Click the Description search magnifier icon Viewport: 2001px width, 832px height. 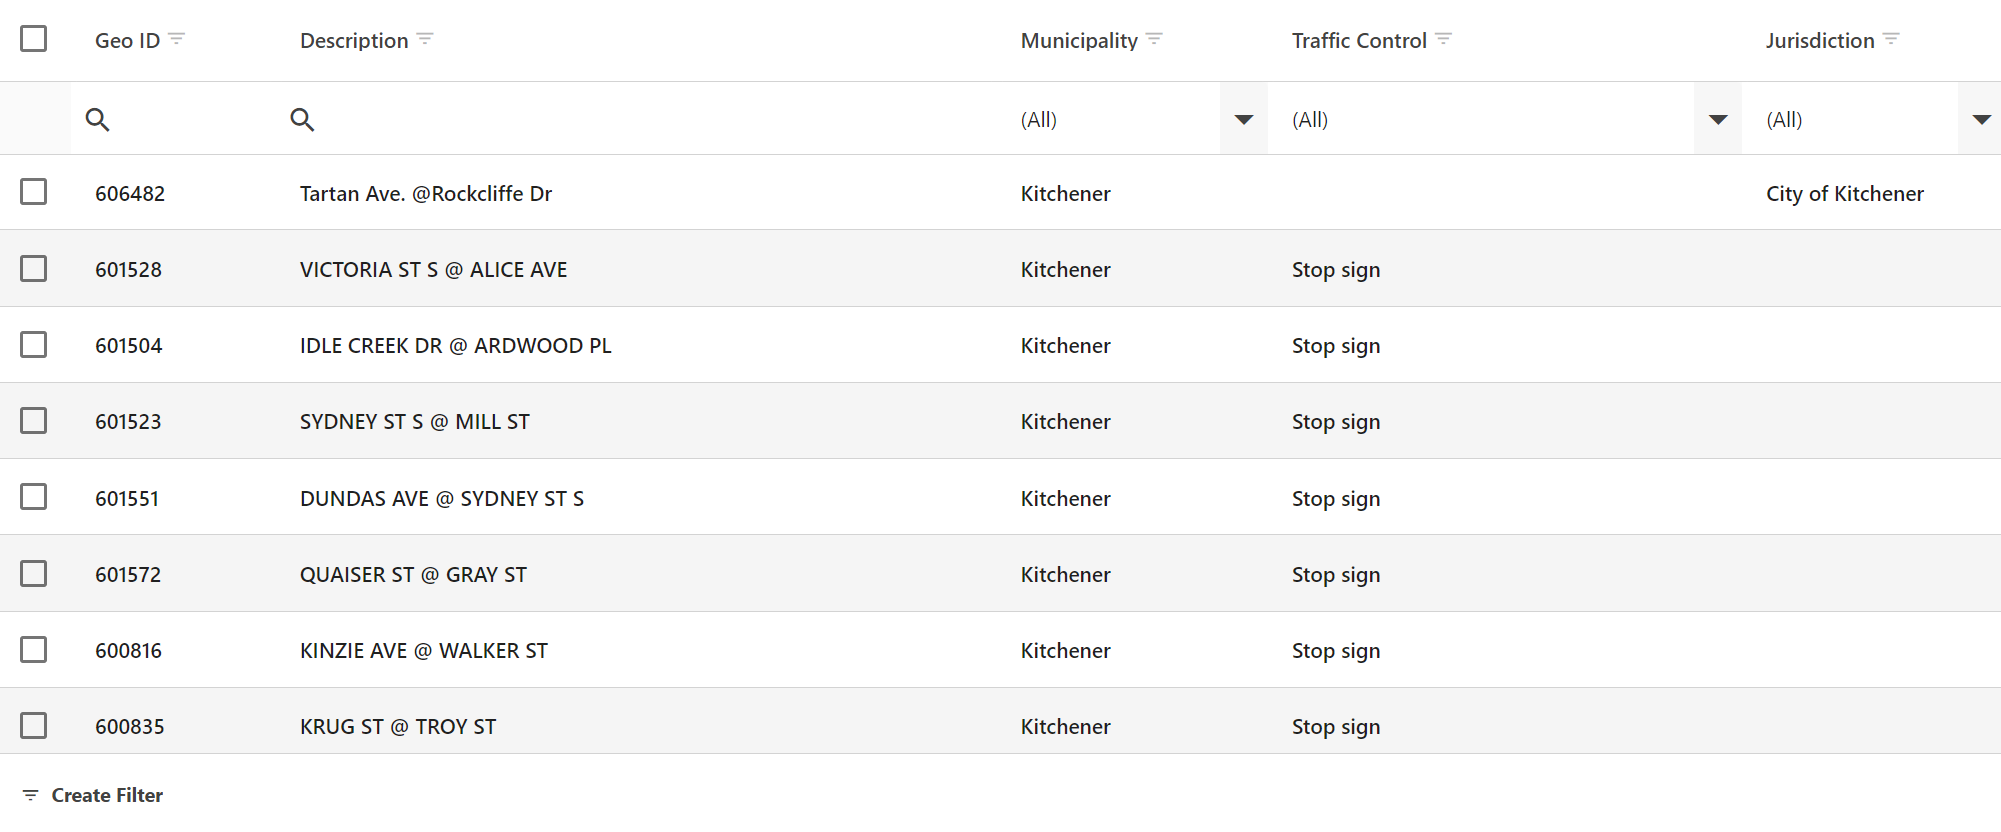click(x=302, y=120)
